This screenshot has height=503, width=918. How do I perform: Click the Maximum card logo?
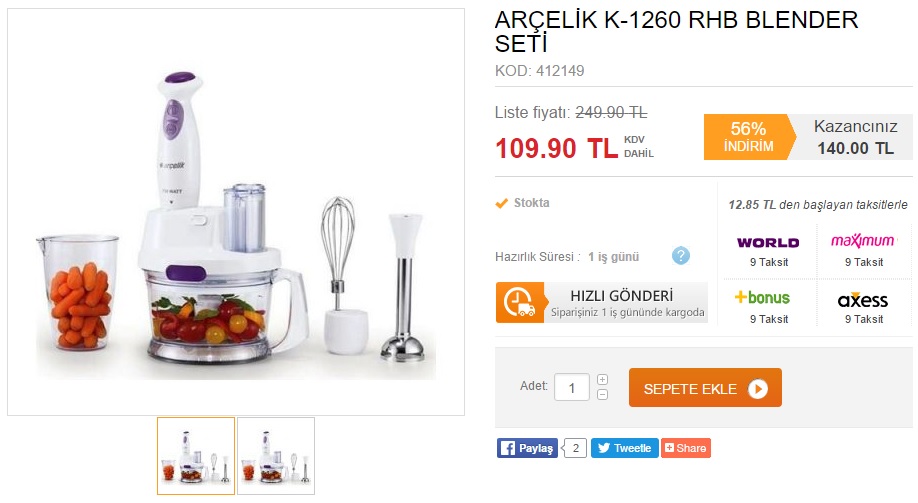tap(863, 241)
